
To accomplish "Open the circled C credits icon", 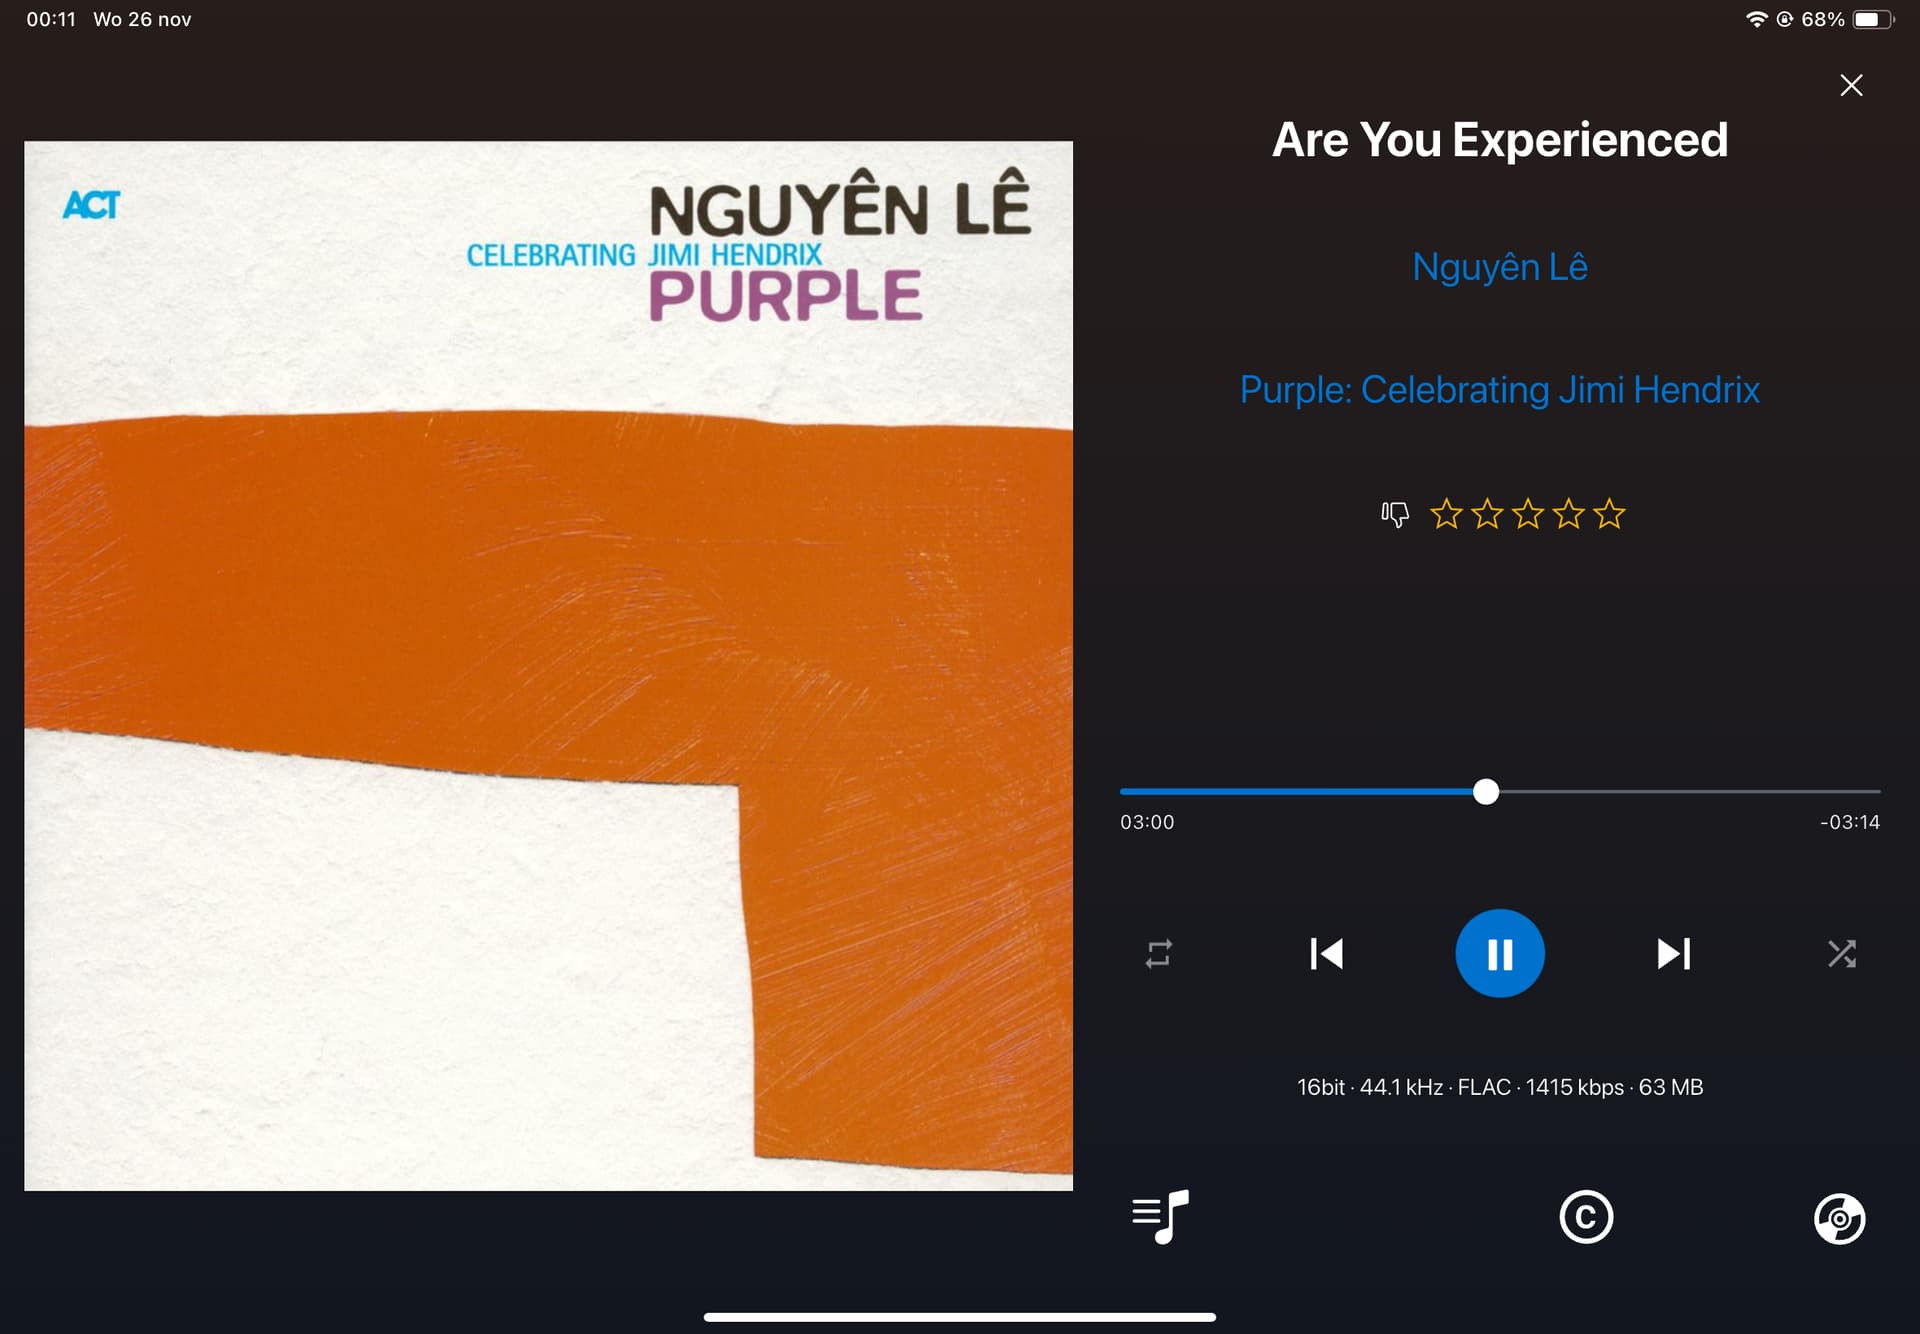I will (x=1586, y=1217).
